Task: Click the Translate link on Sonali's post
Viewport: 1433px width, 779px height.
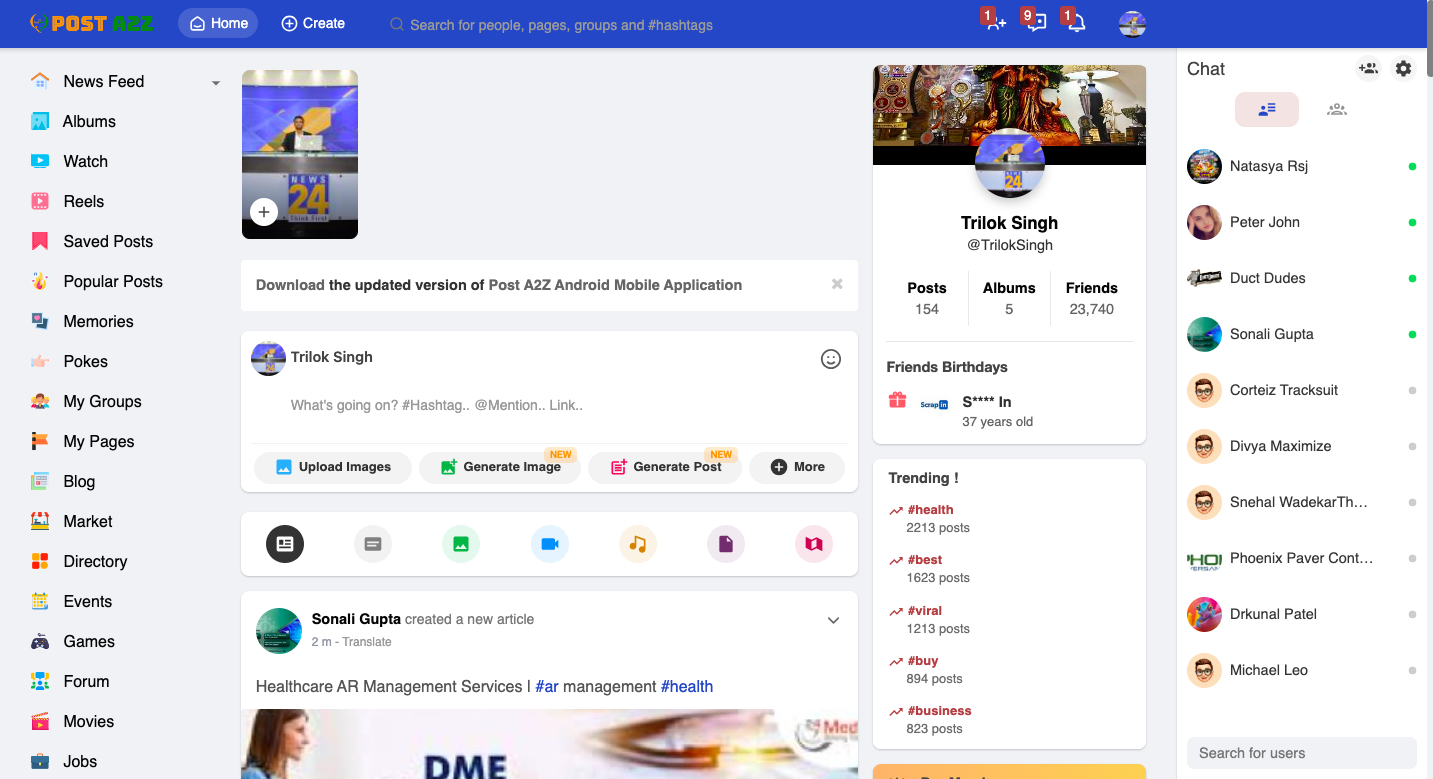Action: [x=367, y=642]
